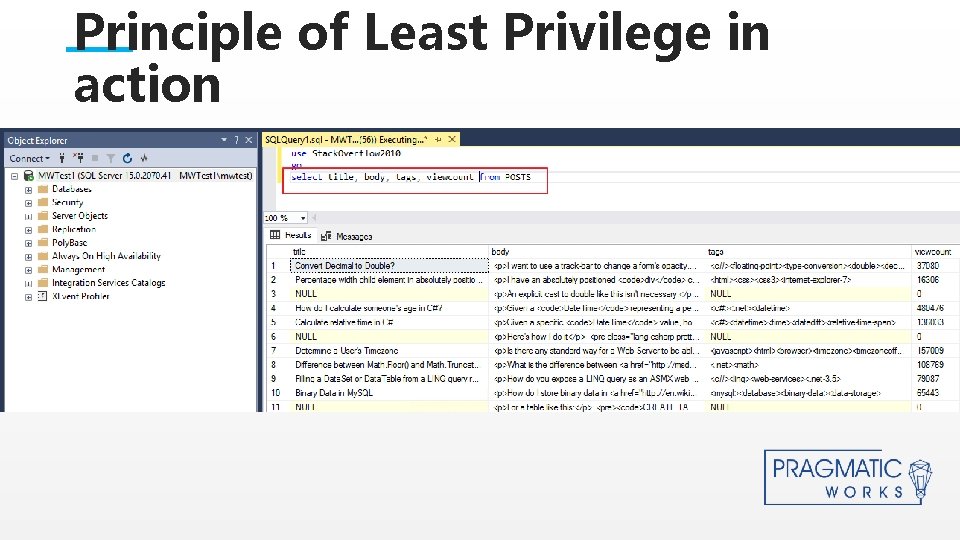This screenshot has width=960, height=540.
Task: Click the Server Objects folder icon
Action: [43, 216]
